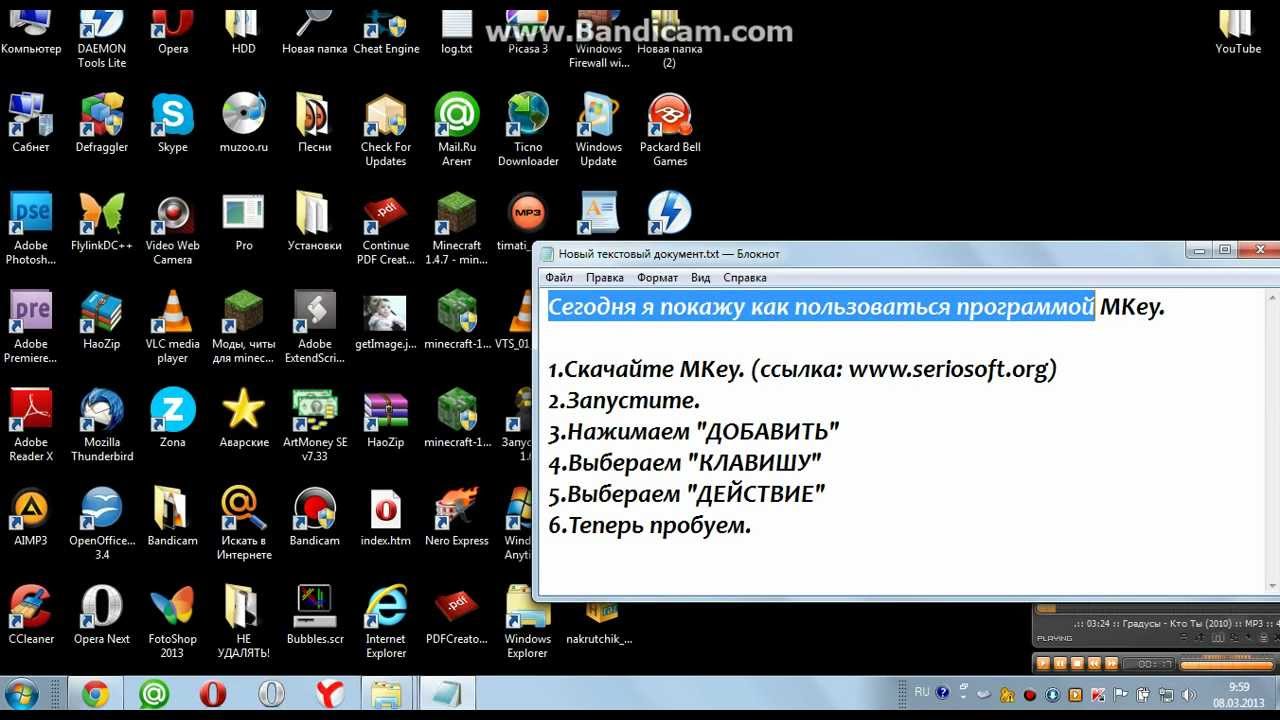Open the Adobe Premiere desktop shortcut
This screenshot has height=720, width=1280.
point(31,326)
